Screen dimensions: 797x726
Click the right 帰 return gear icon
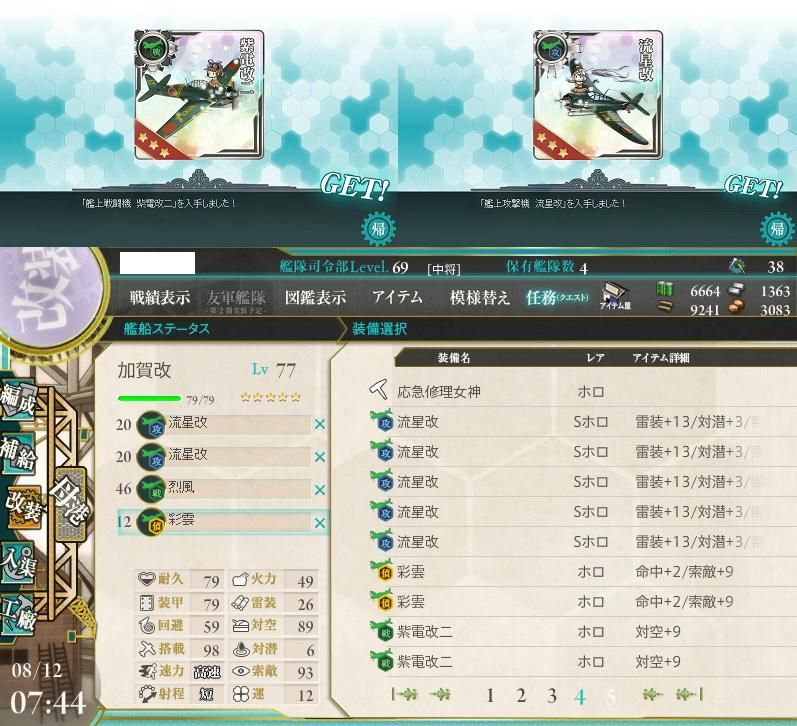click(x=778, y=228)
